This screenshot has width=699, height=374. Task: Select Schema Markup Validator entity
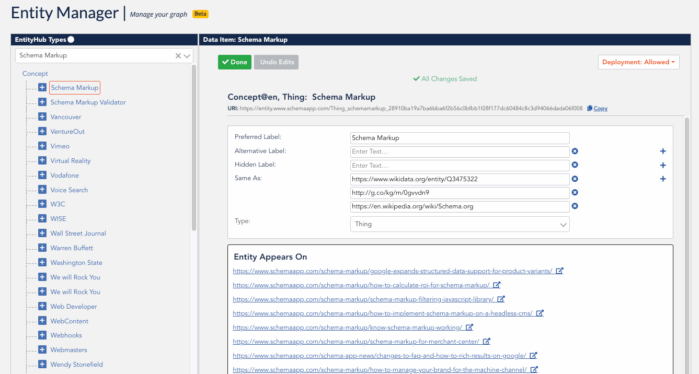[88, 102]
